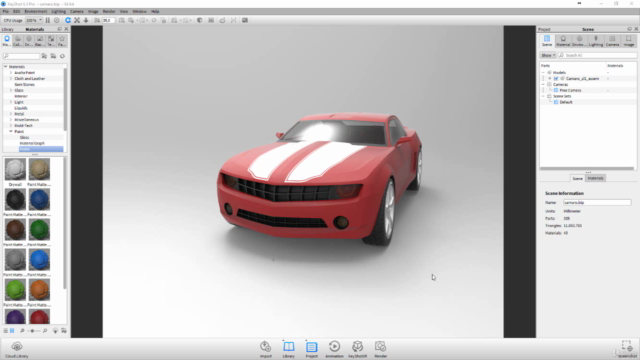Select the Drywall material thumbnail

(15, 169)
